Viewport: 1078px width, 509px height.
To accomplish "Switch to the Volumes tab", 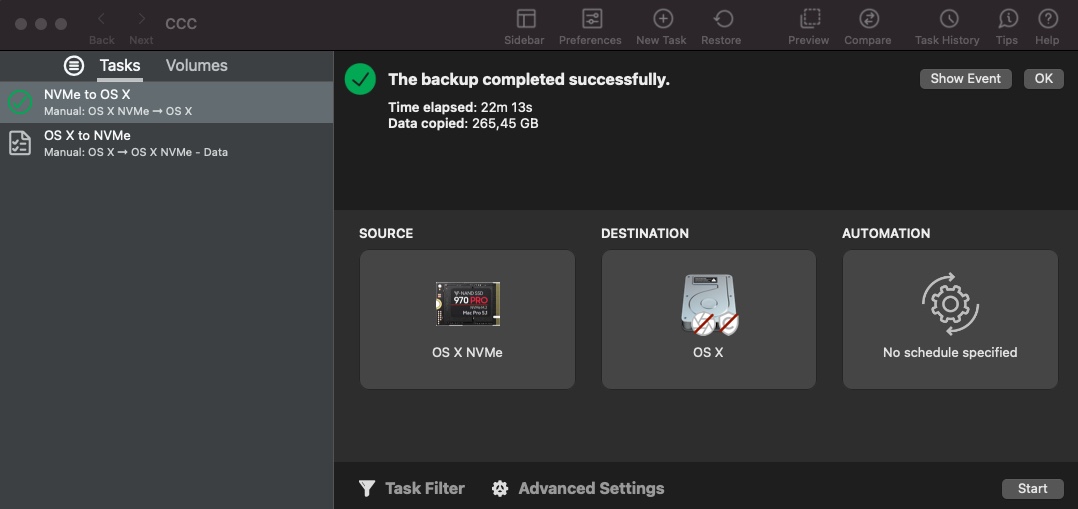I will point(197,65).
